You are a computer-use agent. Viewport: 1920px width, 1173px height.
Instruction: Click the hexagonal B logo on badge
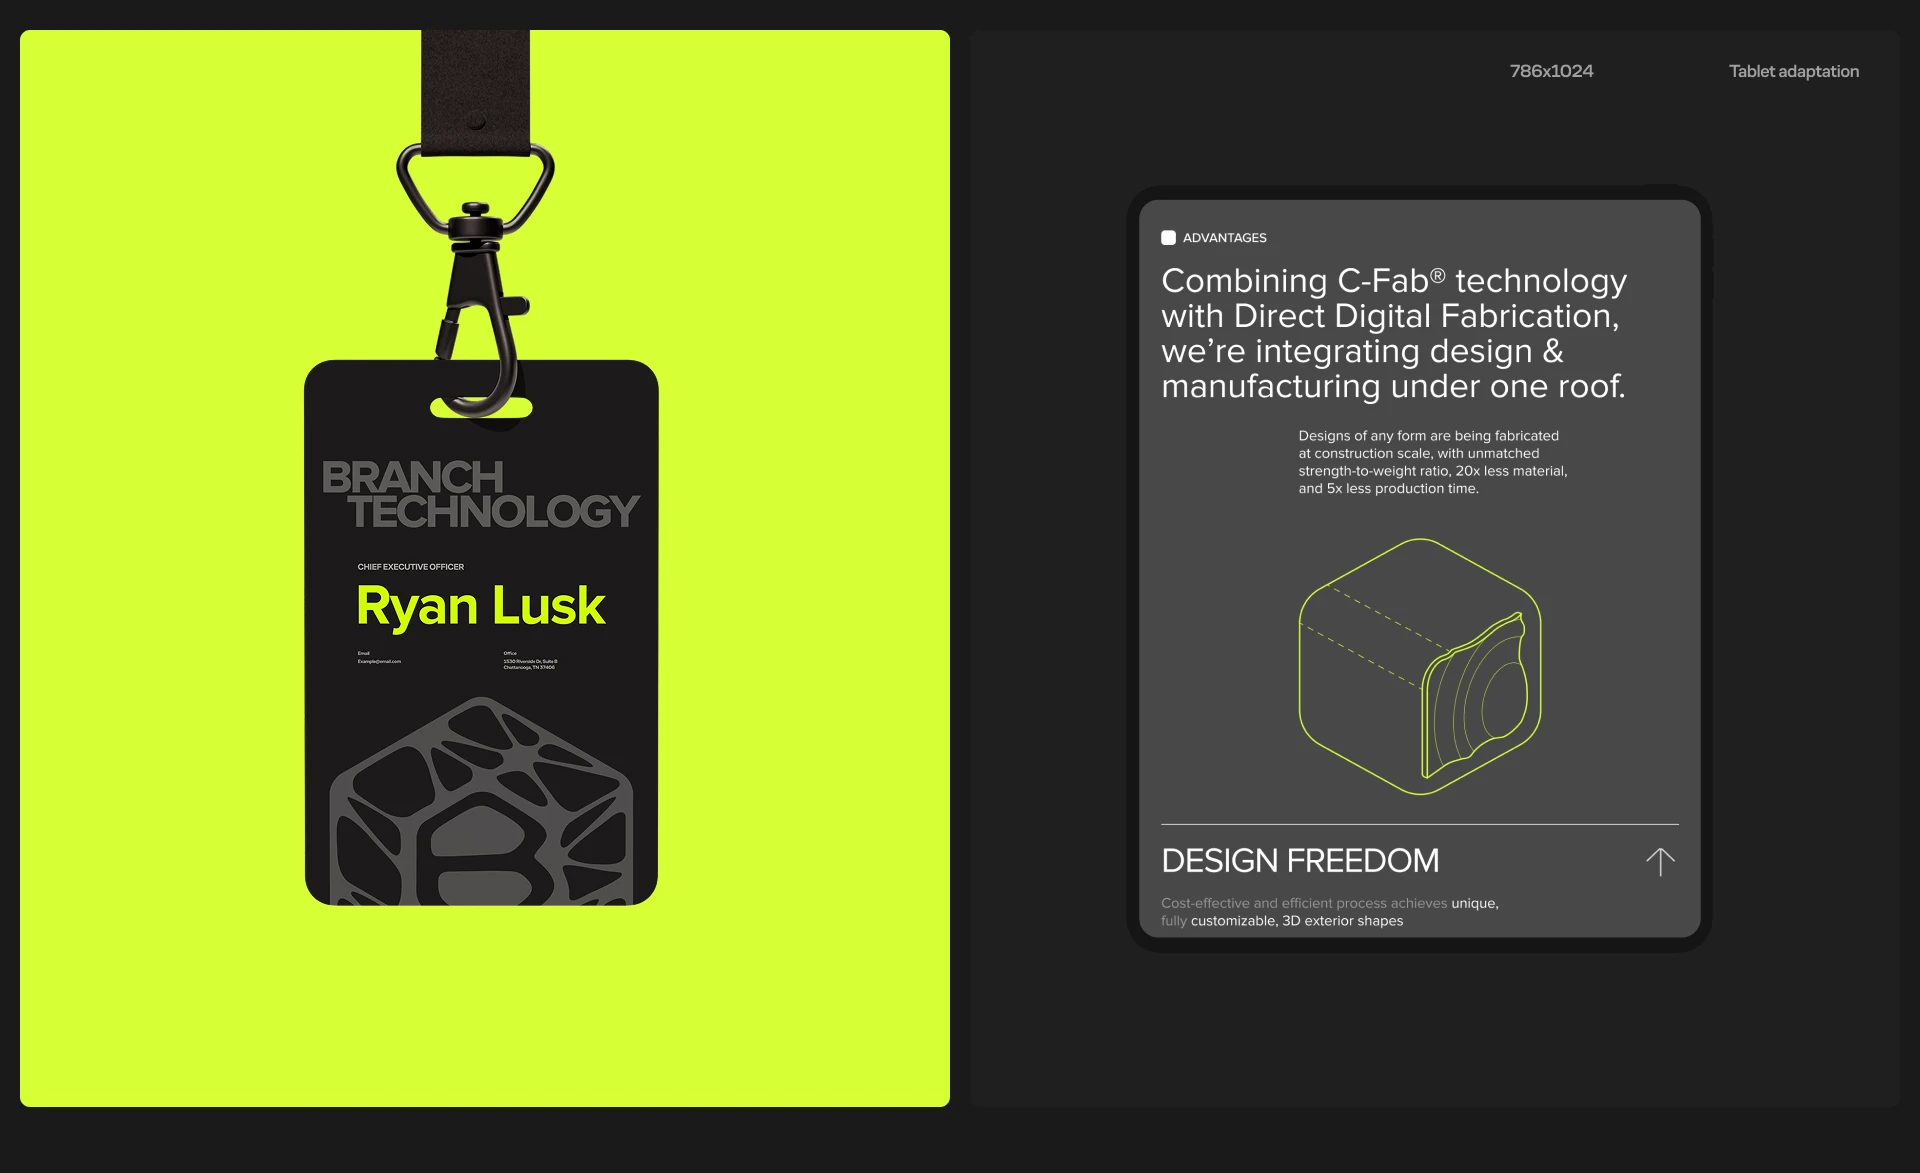(x=481, y=801)
